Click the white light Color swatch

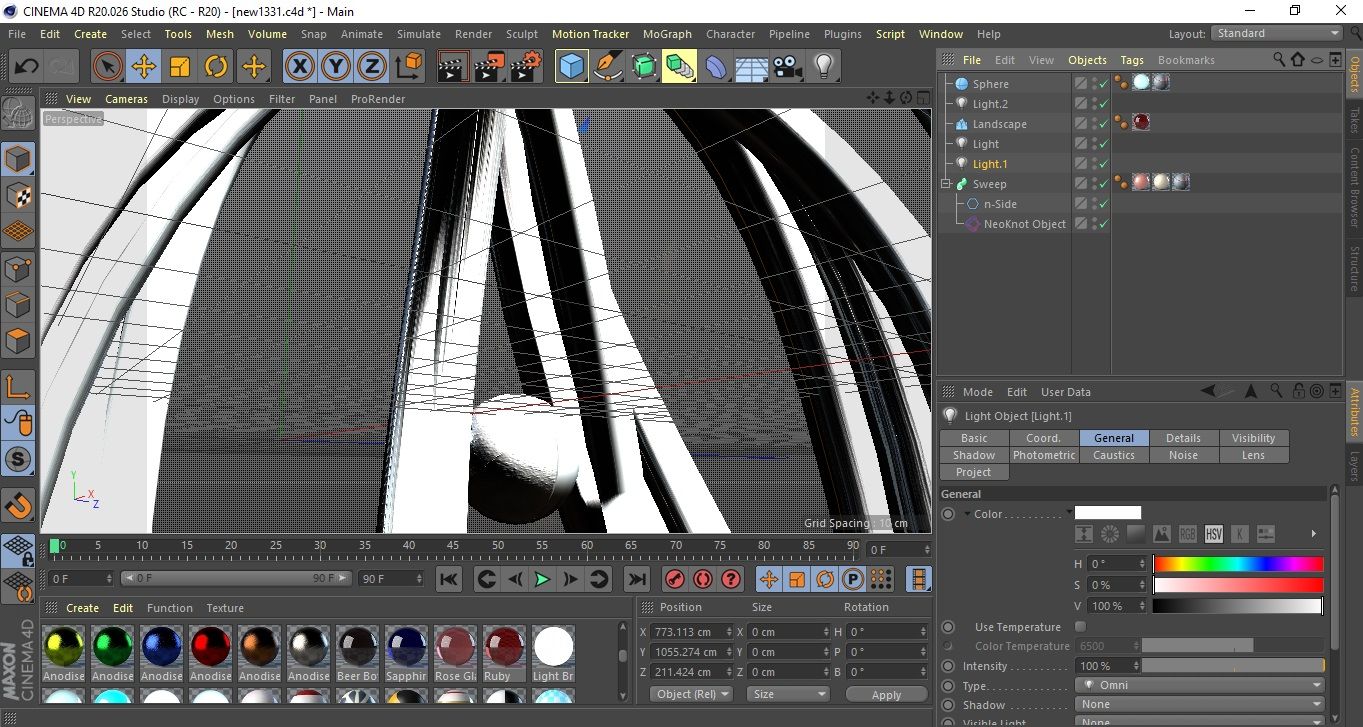click(x=1108, y=513)
